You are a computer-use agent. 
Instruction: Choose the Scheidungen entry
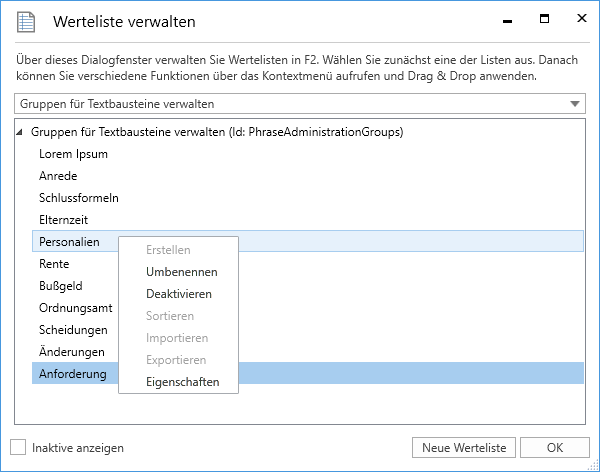pyautogui.click(x=73, y=330)
